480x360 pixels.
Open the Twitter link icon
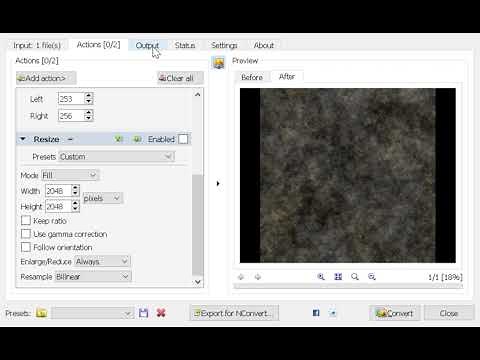click(333, 313)
